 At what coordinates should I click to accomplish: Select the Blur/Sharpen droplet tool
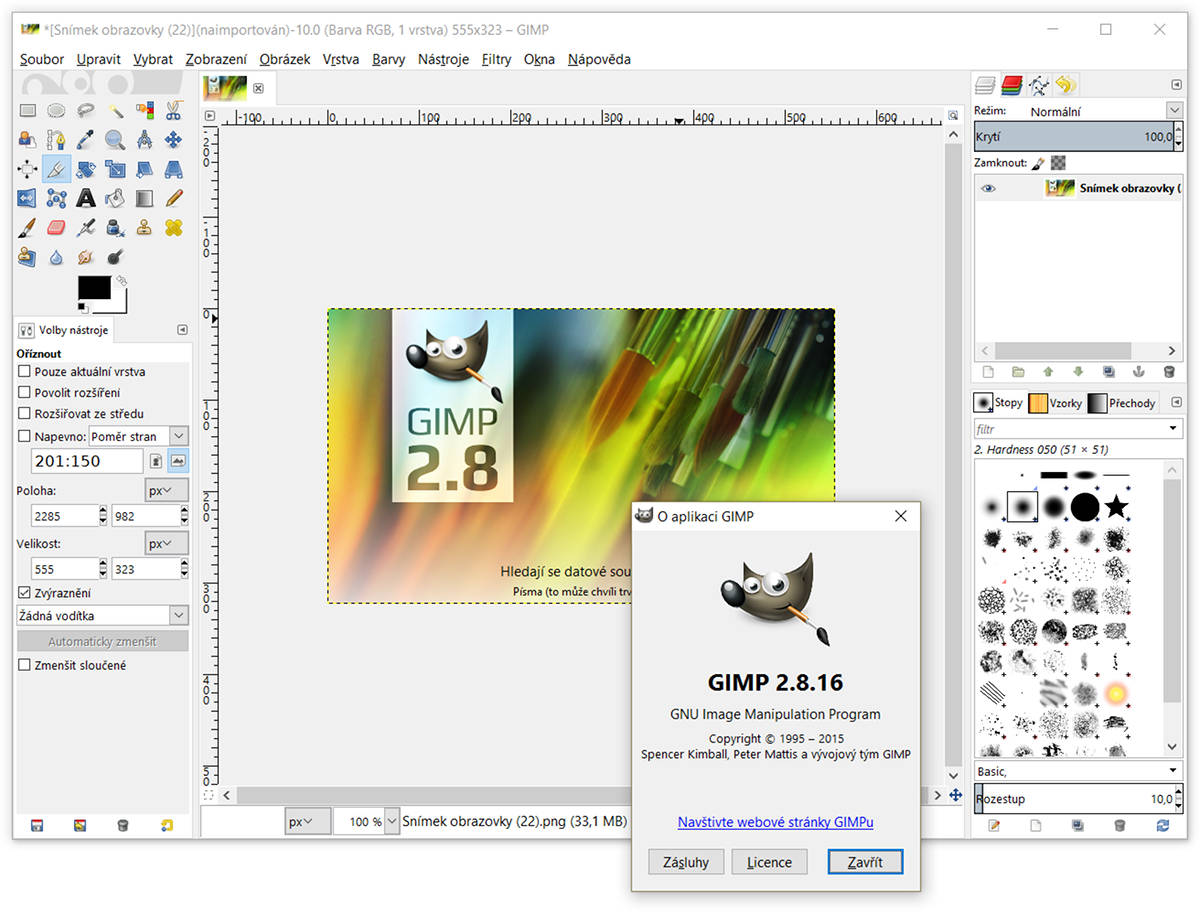(x=56, y=257)
